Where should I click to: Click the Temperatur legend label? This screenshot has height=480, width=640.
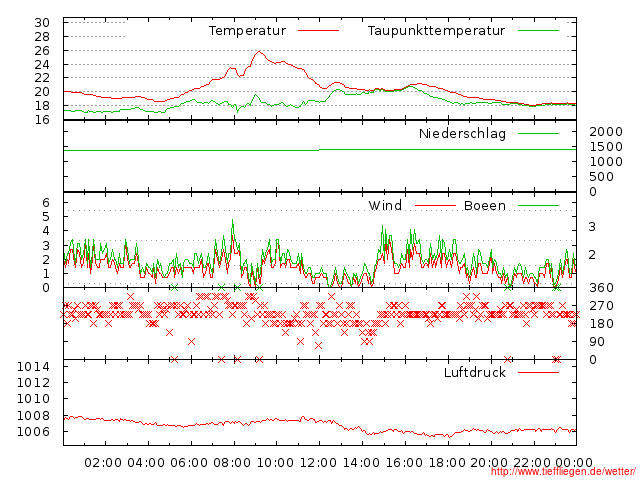click(247, 31)
